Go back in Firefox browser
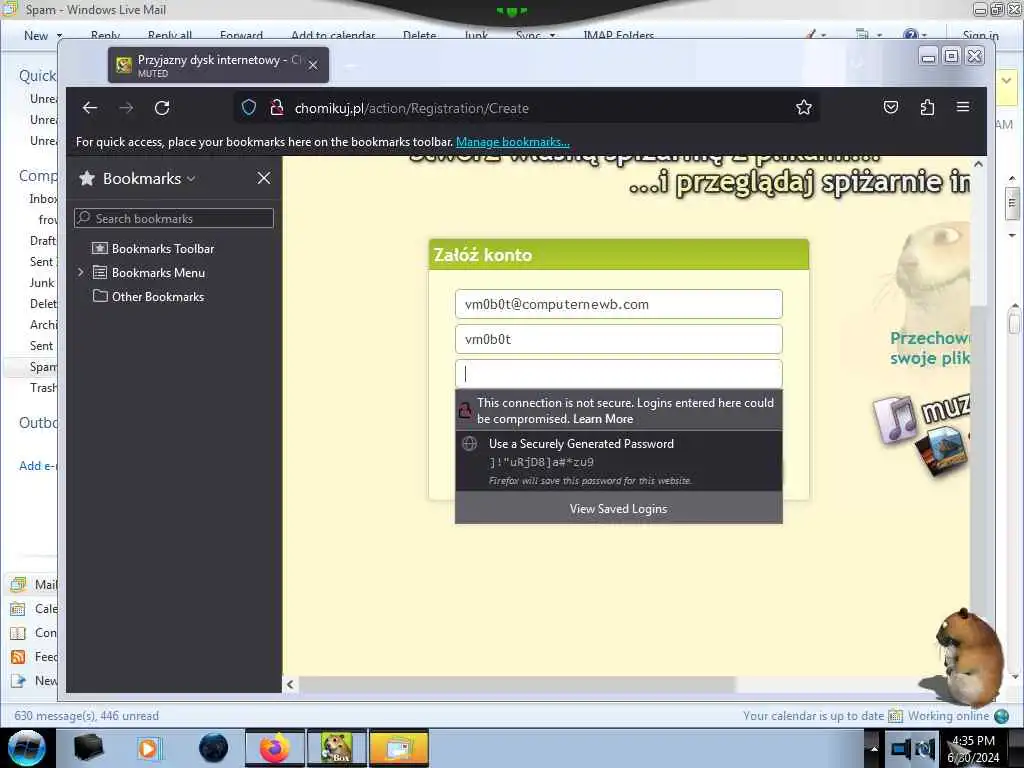This screenshot has height=768, width=1024. point(90,108)
